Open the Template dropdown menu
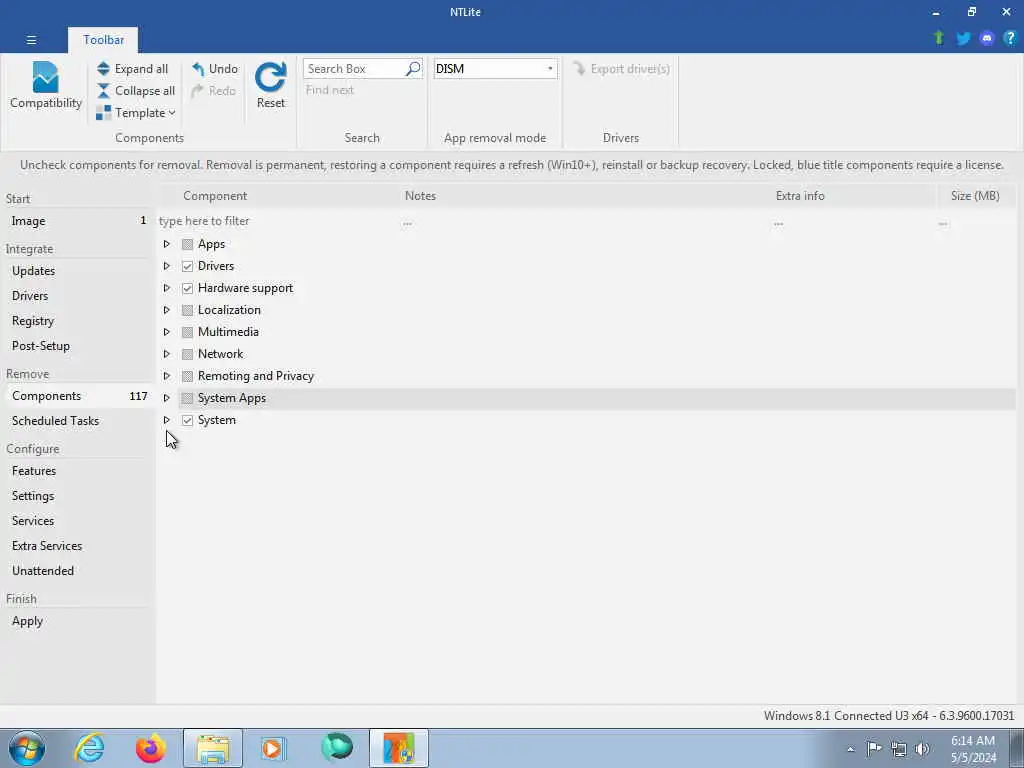 click(x=136, y=113)
